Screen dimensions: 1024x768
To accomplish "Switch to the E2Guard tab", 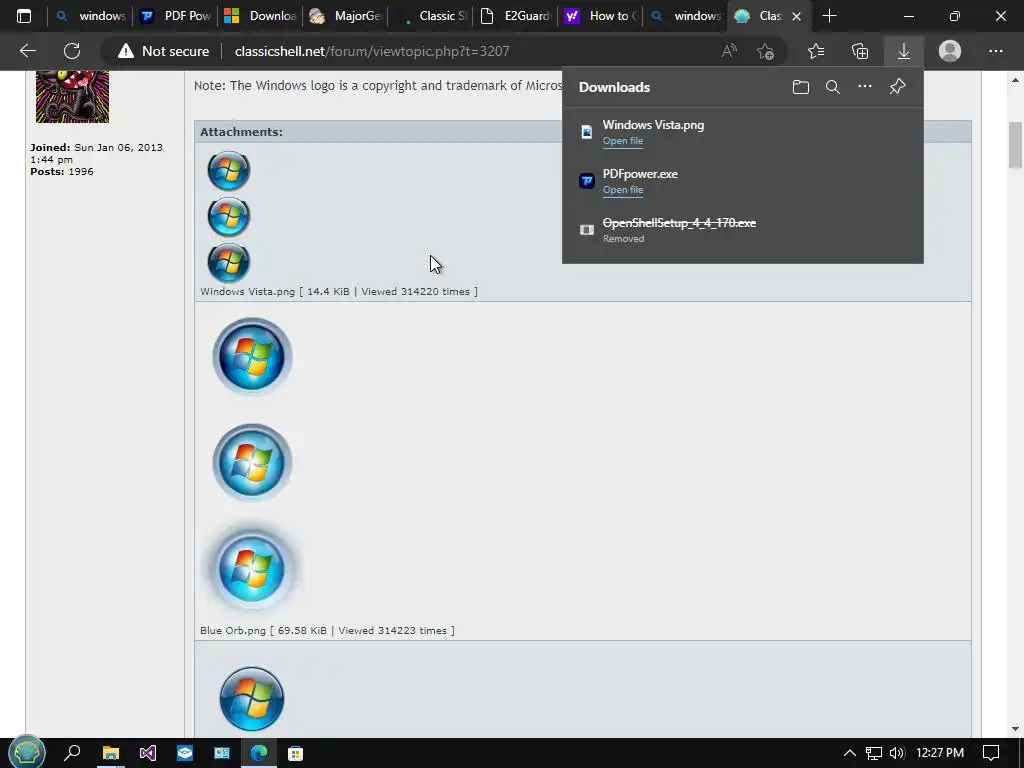I will [x=515, y=16].
